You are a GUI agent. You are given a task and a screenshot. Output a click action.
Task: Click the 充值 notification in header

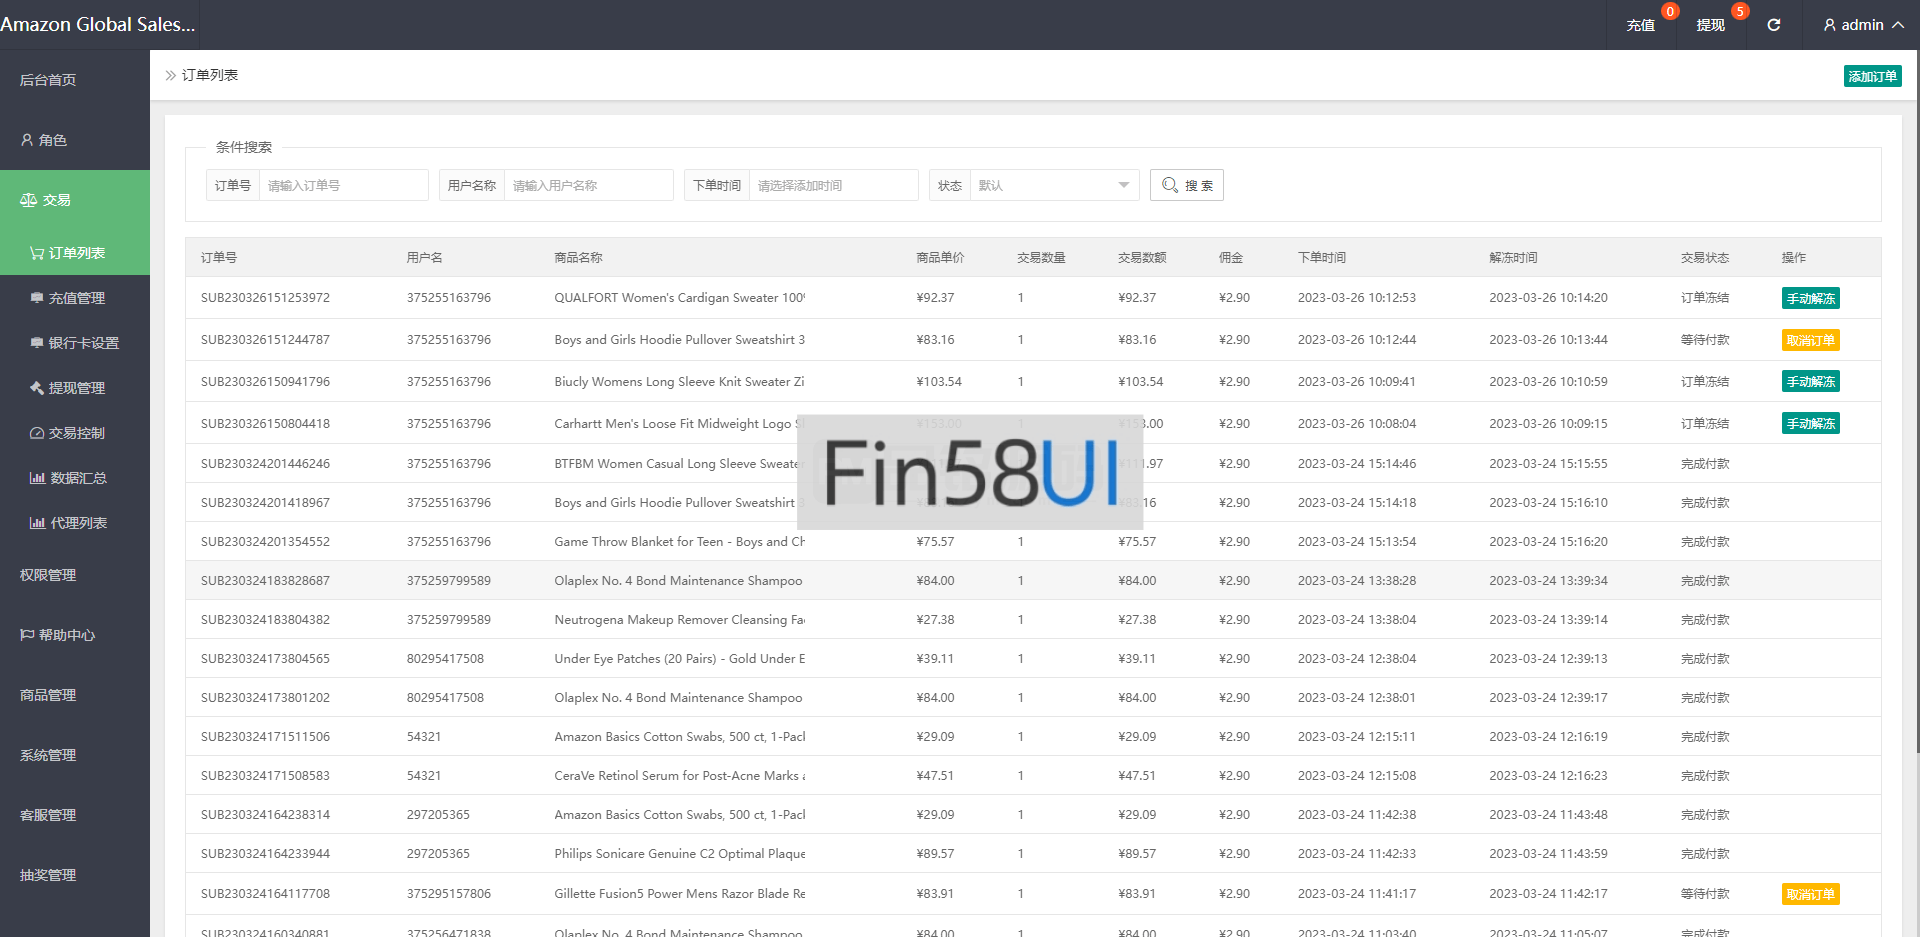tap(1641, 25)
